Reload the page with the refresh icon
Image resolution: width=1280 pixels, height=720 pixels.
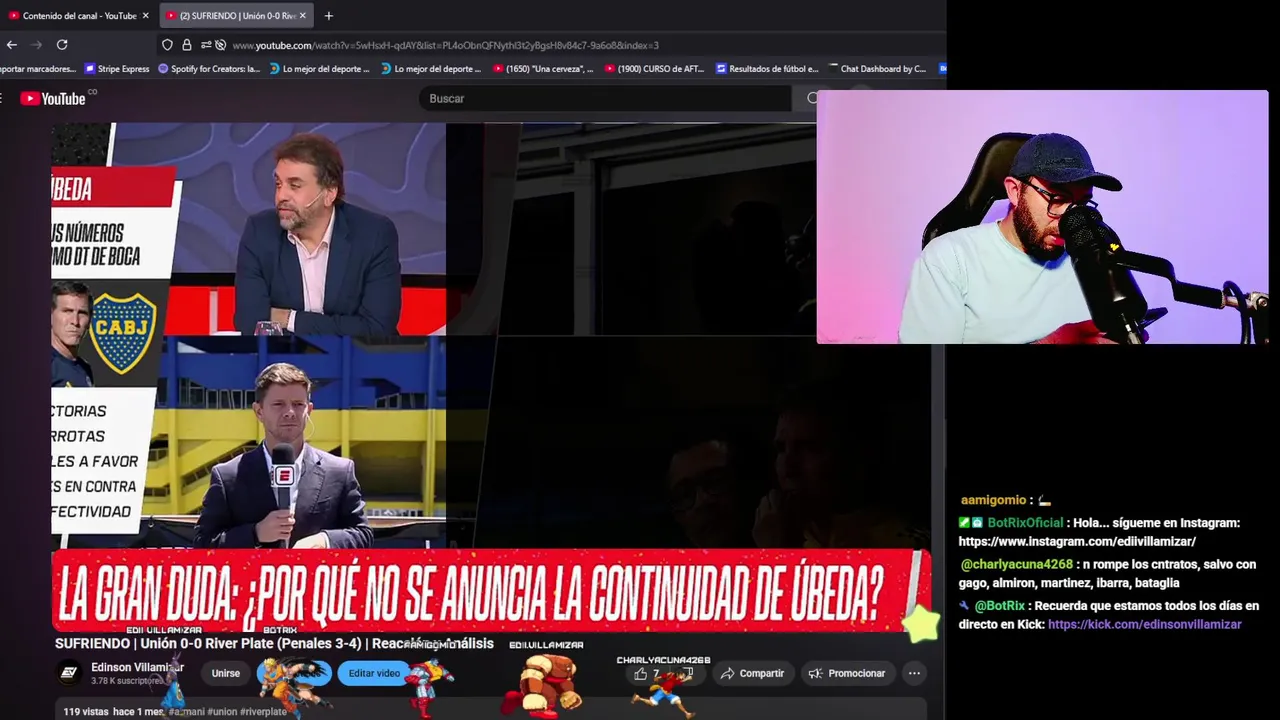62,45
